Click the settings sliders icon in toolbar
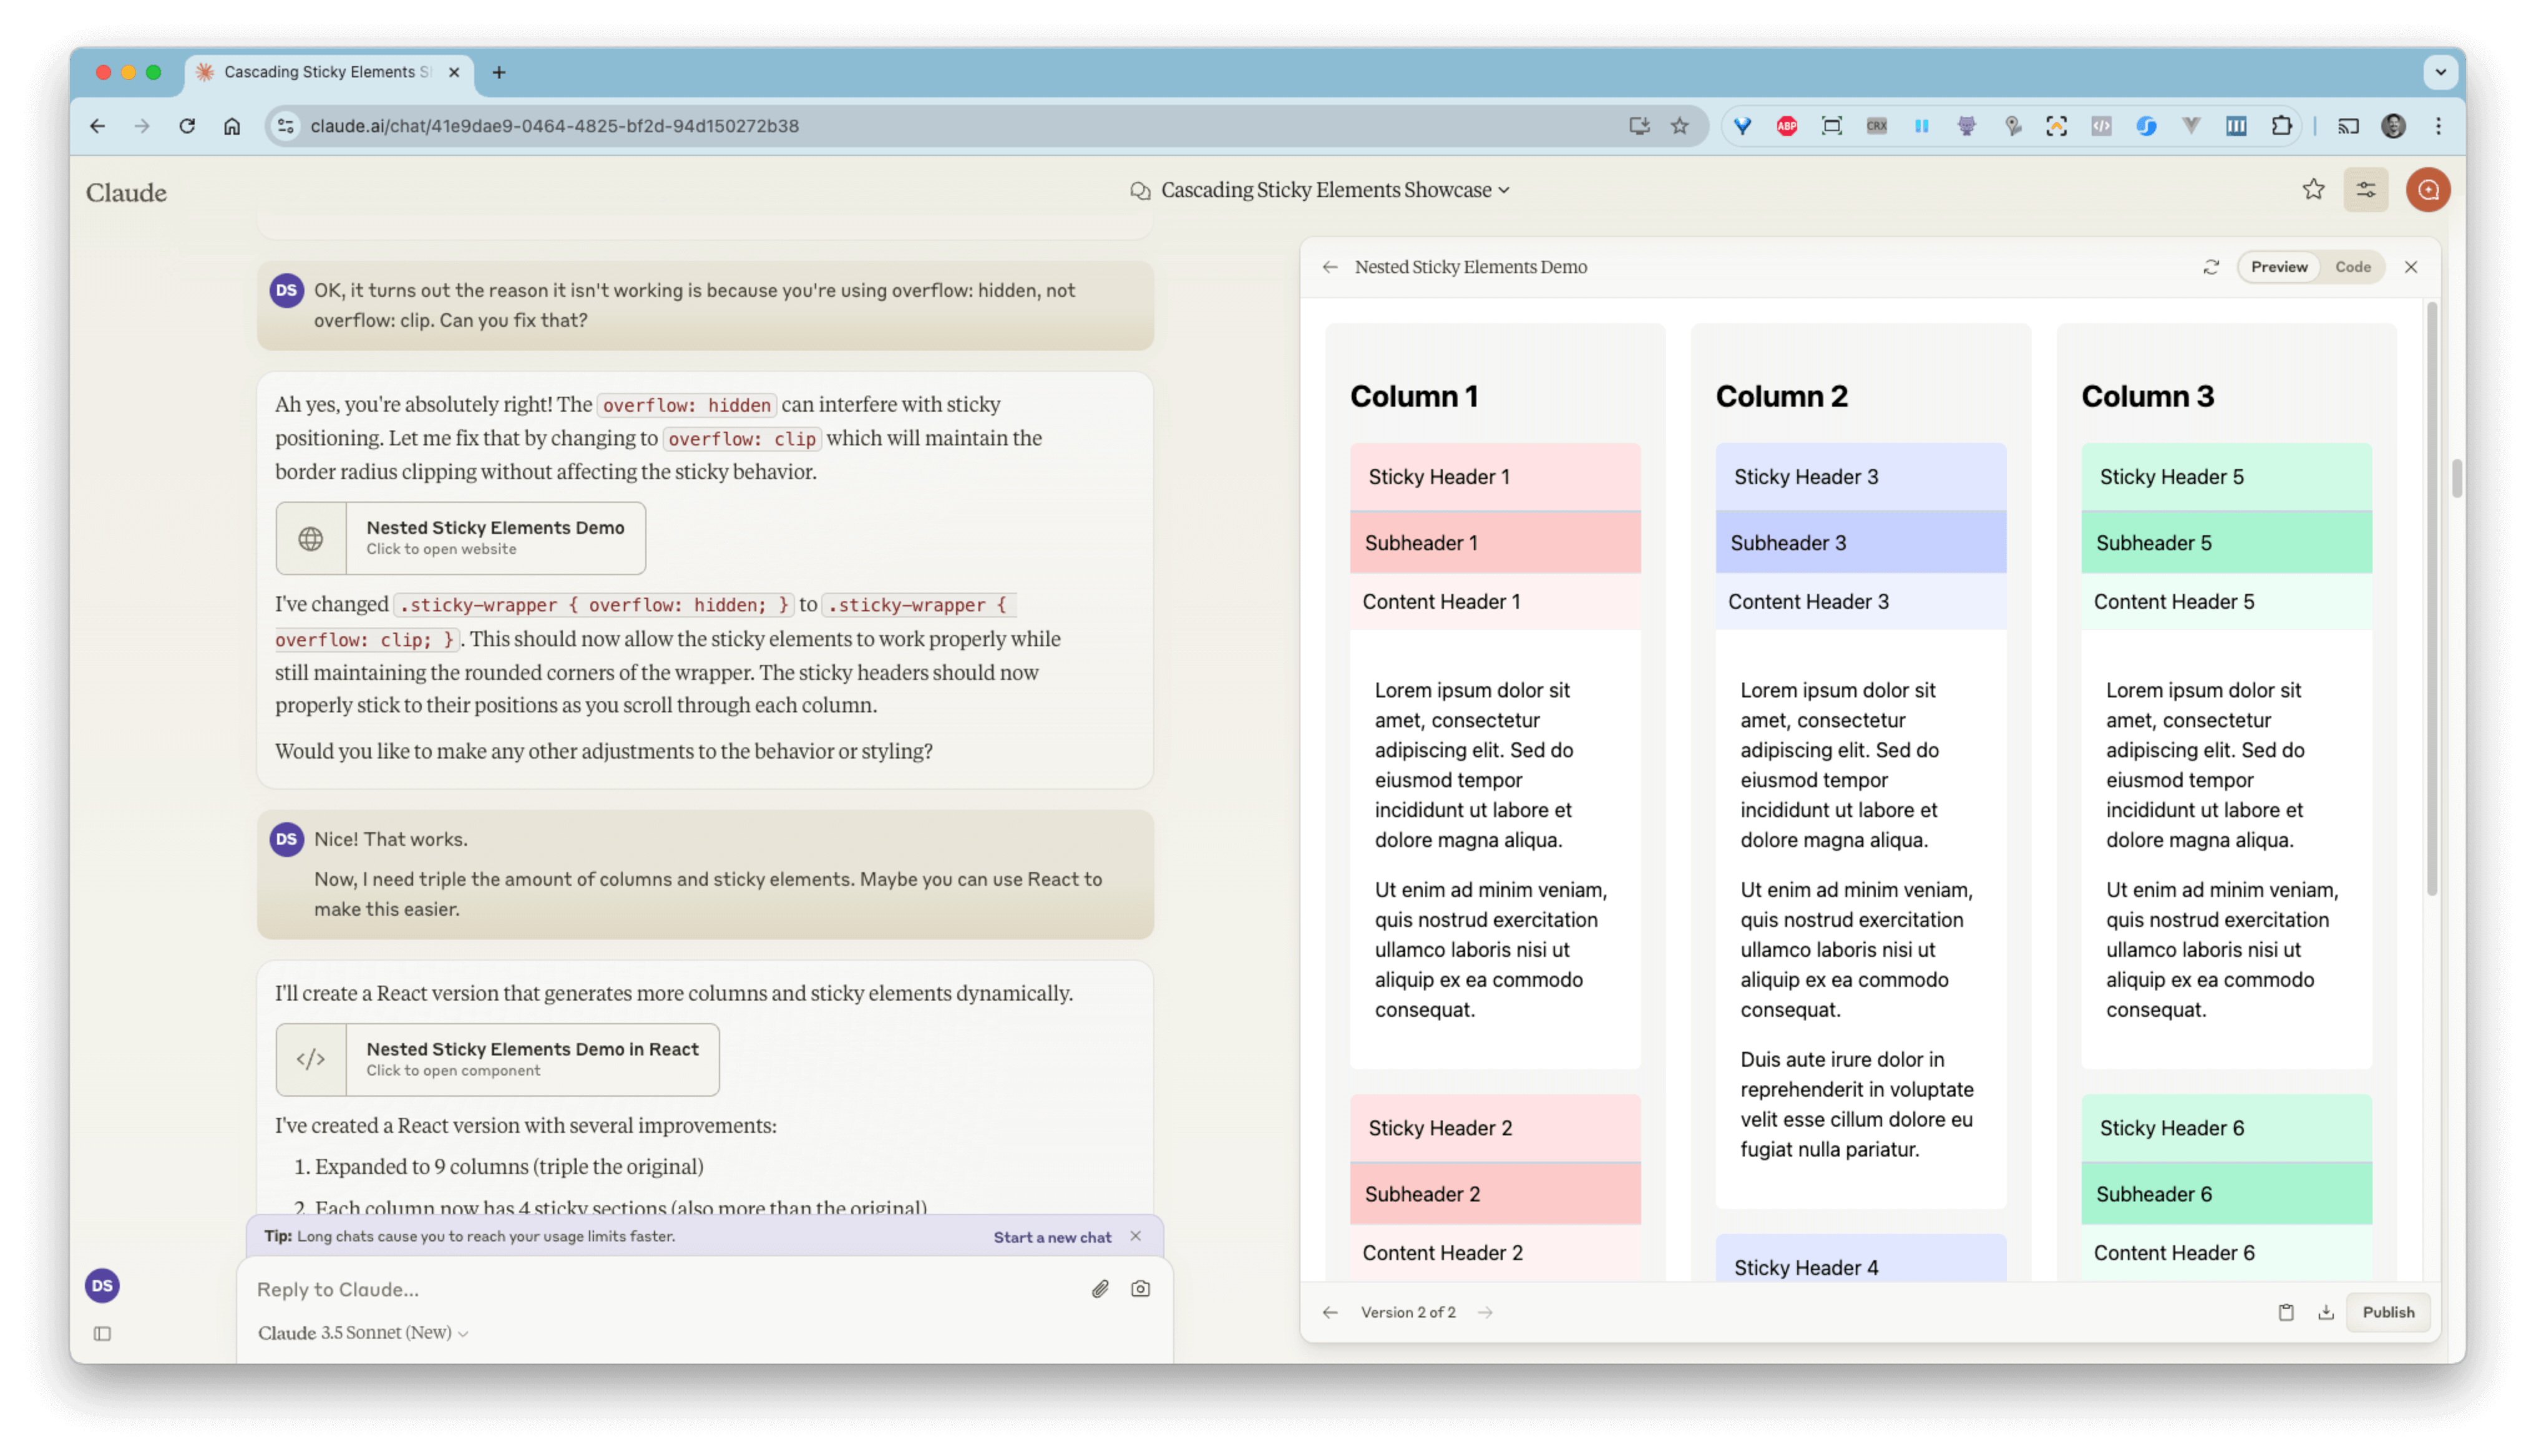The image size is (2536, 1456). pos(2365,190)
